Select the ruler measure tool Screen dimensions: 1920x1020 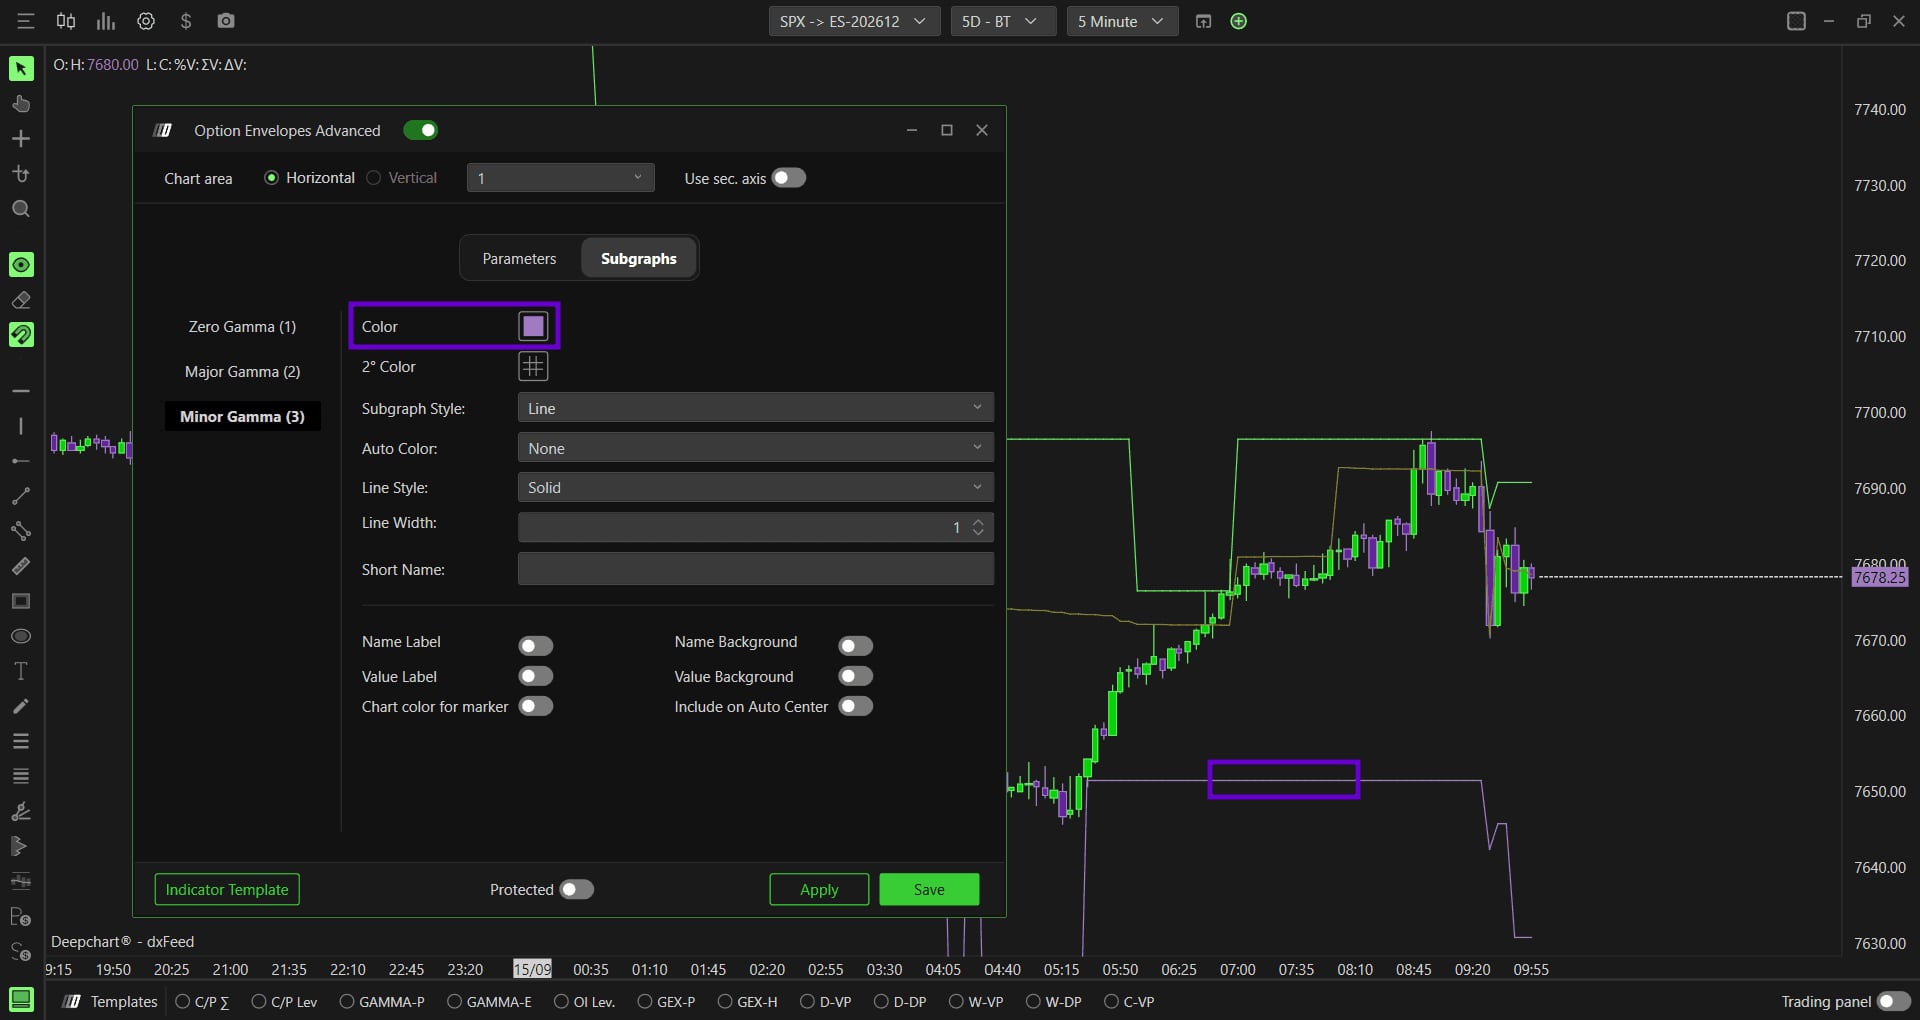coord(21,566)
